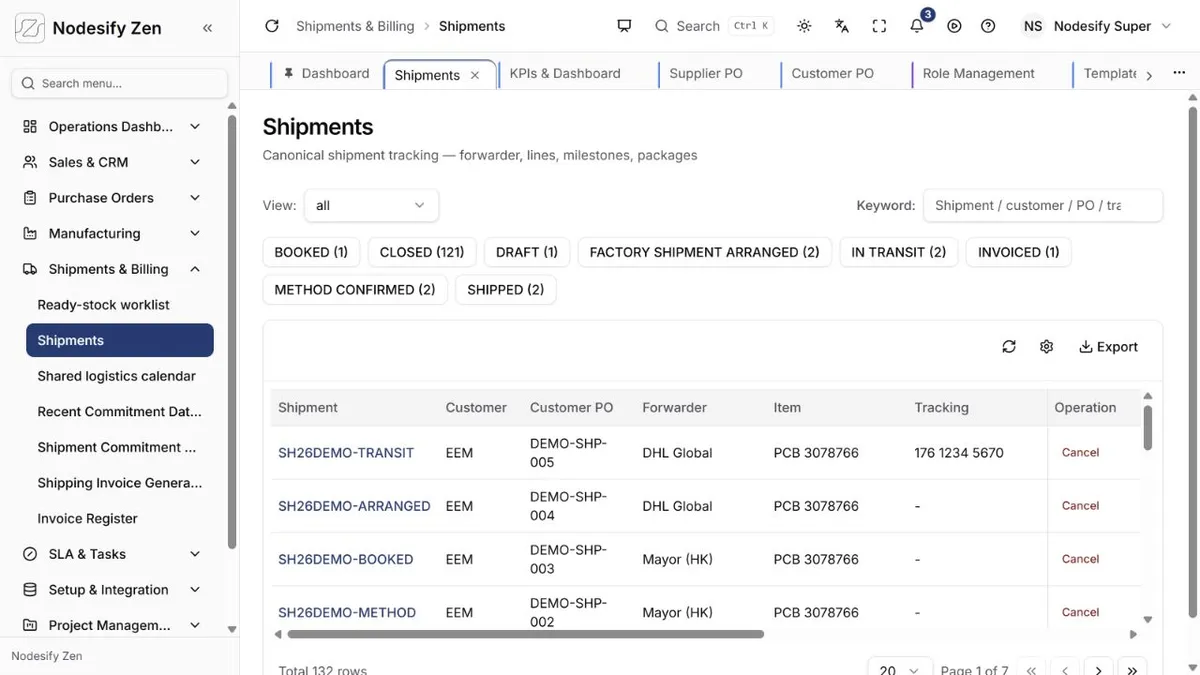The width and height of the screenshot is (1200, 675).
Task: Open the help question mark icon
Action: [988, 26]
